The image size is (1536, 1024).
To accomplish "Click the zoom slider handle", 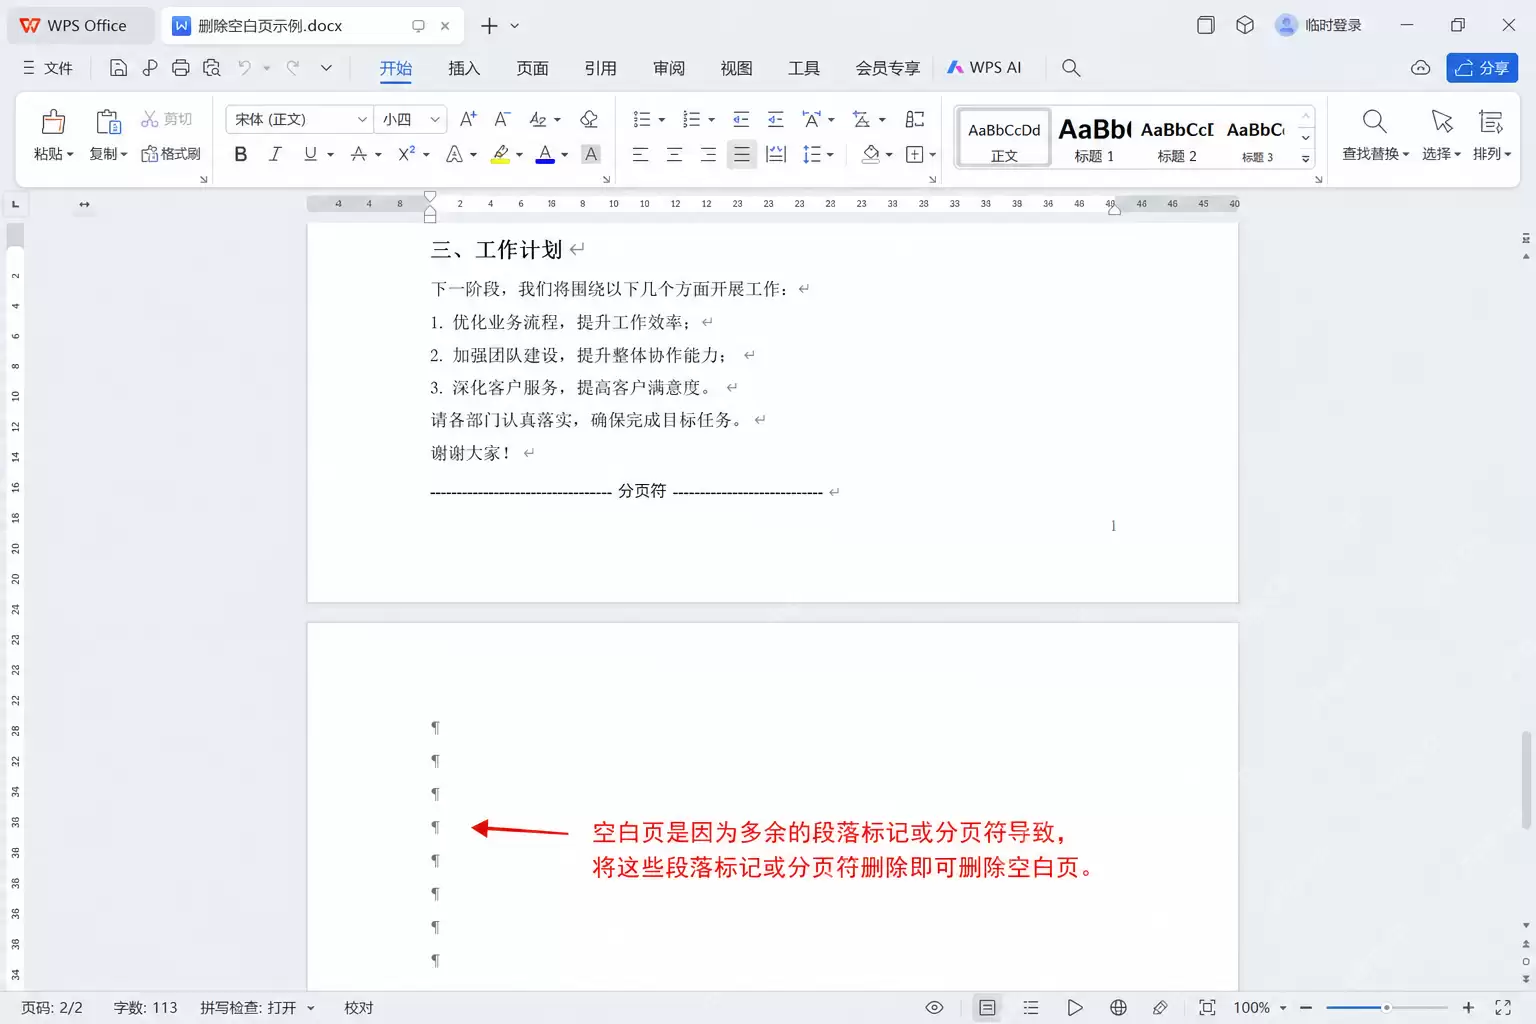I will click(1386, 1008).
